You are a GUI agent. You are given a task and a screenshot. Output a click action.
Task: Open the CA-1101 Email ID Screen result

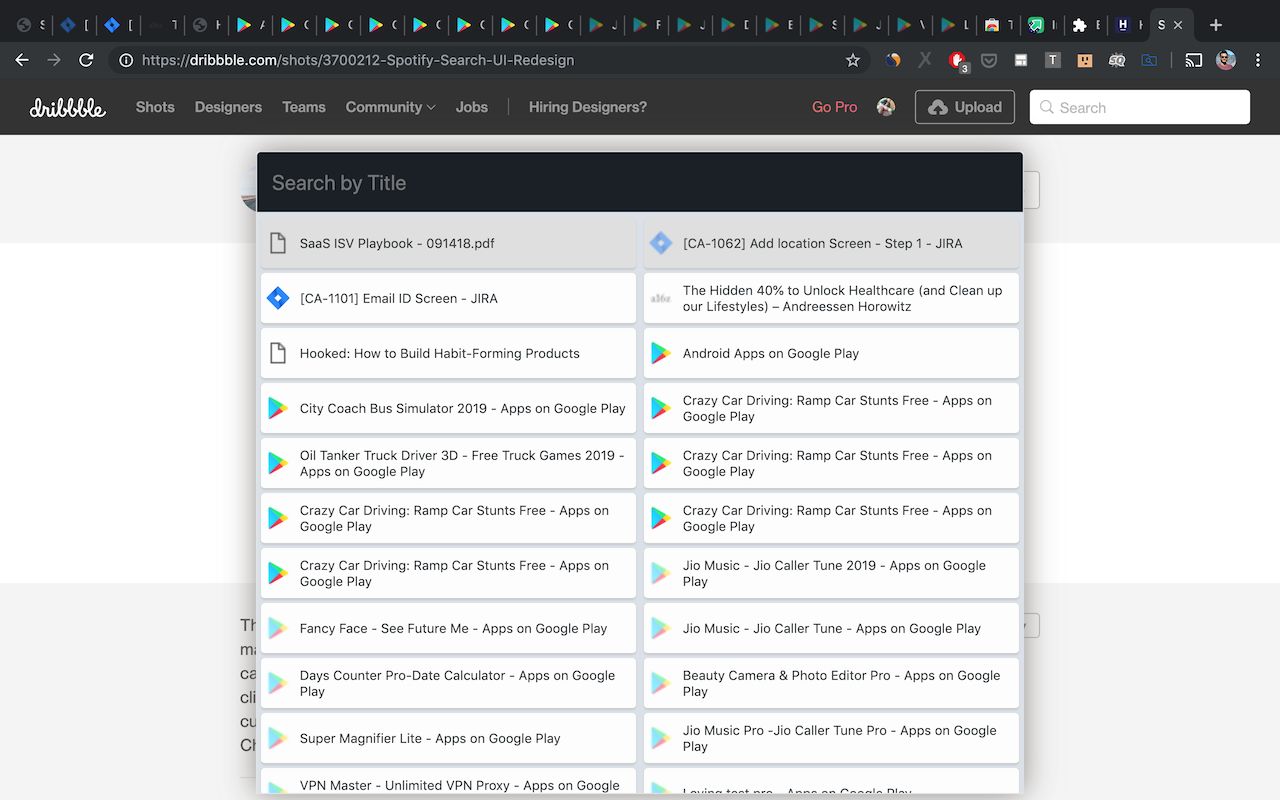tap(448, 298)
